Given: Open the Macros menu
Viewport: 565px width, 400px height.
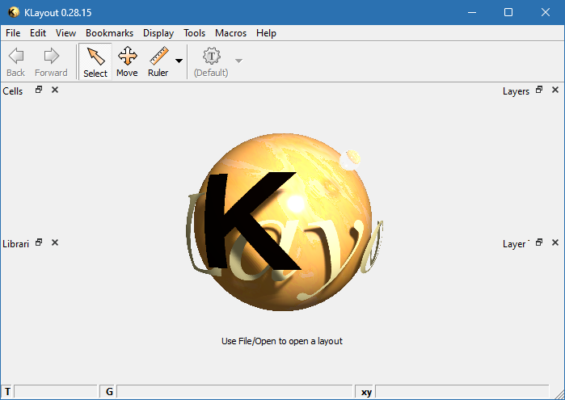Looking at the screenshot, I should click(231, 33).
